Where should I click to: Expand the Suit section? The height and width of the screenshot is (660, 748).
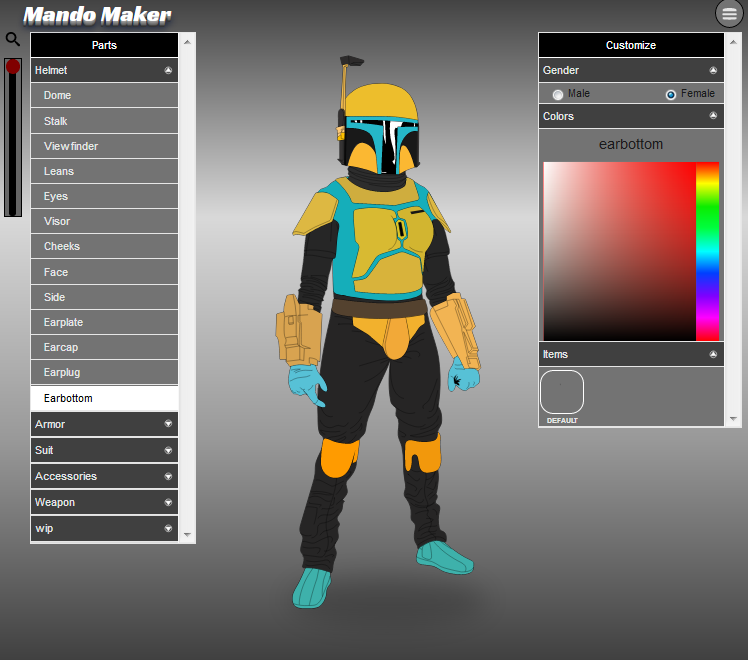[x=104, y=450]
